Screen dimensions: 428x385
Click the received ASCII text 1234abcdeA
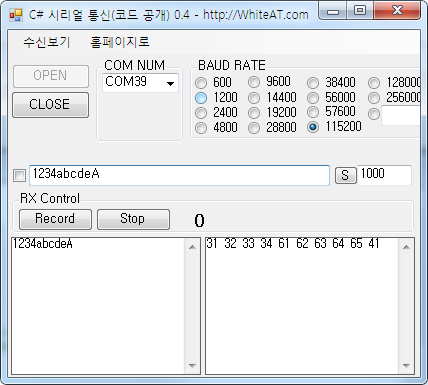42,244
